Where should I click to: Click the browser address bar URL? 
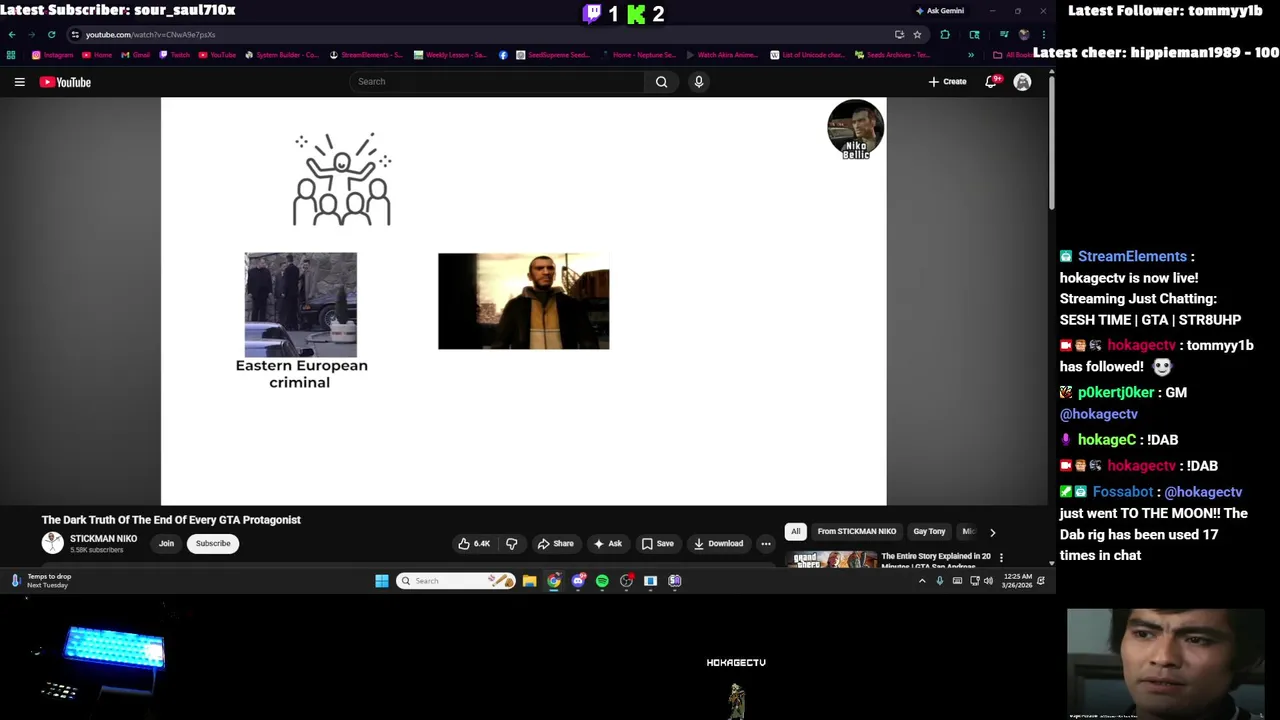coord(150,35)
